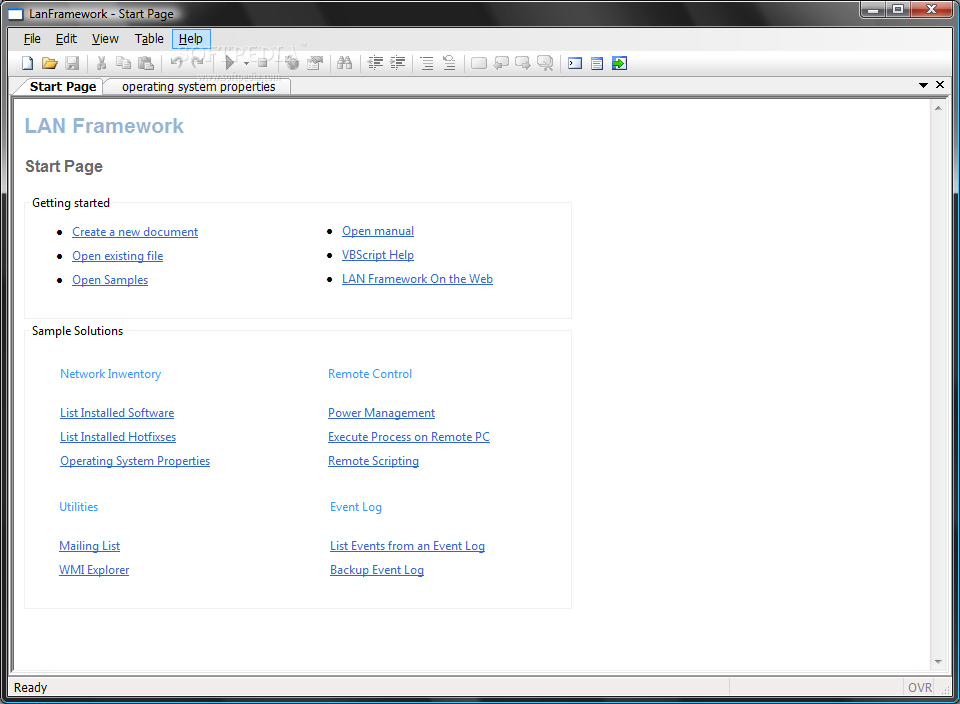Screen dimensions: 960x704
Task: Click the Remote Control heading
Action: click(x=370, y=374)
